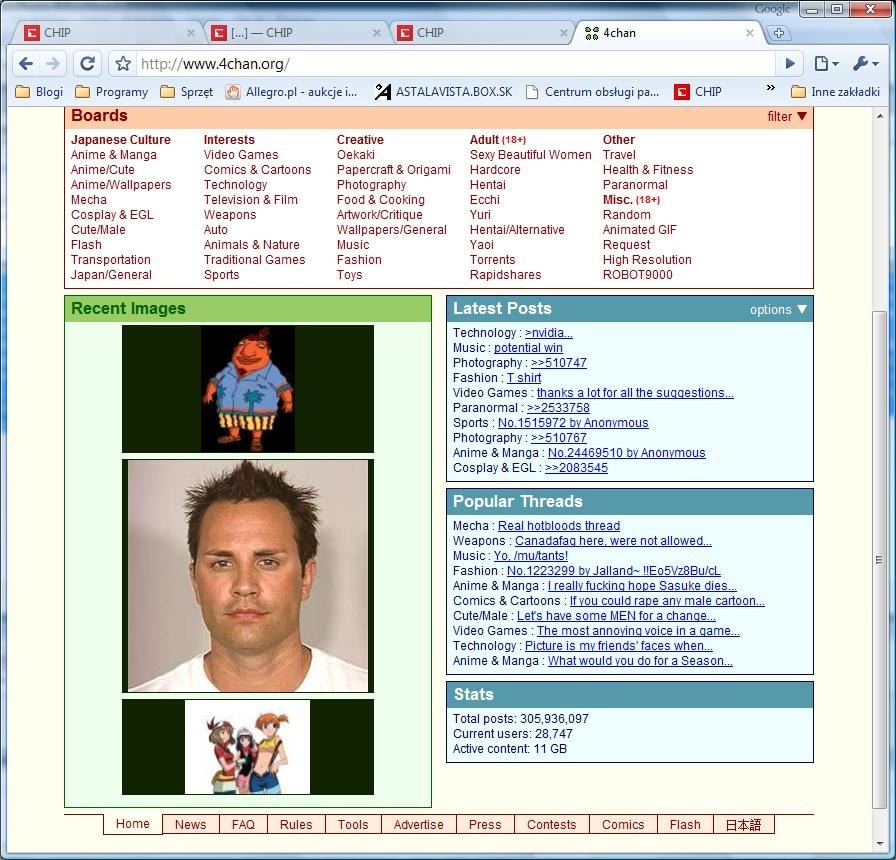The image size is (896, 860).
Task: Open the Anime & Manga board
Action: pyautogui.click(x=114, y=155)
